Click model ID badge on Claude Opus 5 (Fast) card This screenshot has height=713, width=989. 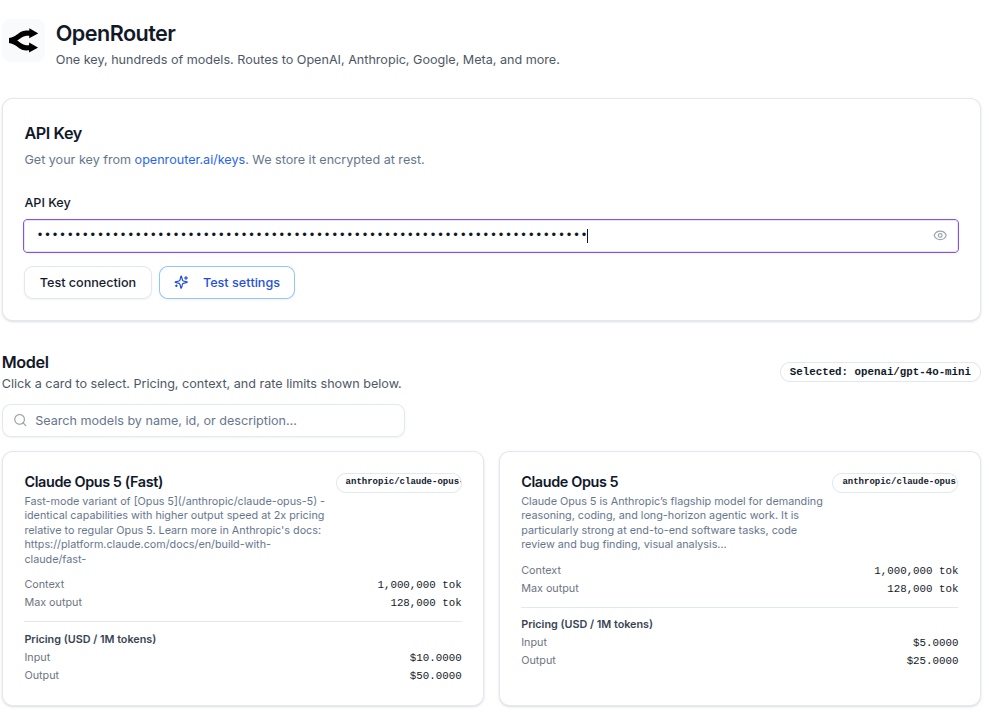click(399, 481)
